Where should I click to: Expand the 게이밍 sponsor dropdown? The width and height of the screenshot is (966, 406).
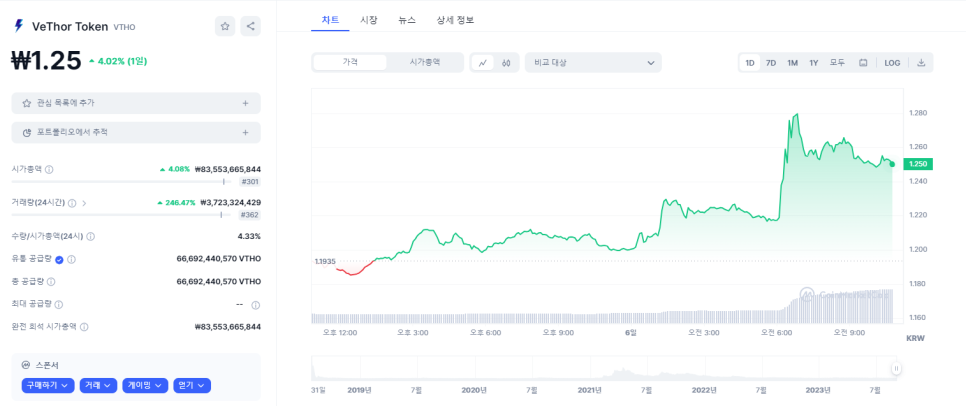tap(145, 385)
